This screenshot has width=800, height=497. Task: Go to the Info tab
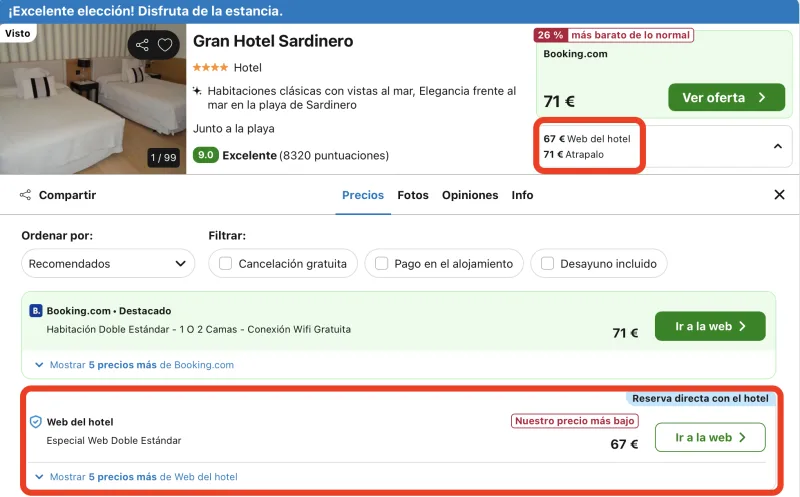click(522, 195)
